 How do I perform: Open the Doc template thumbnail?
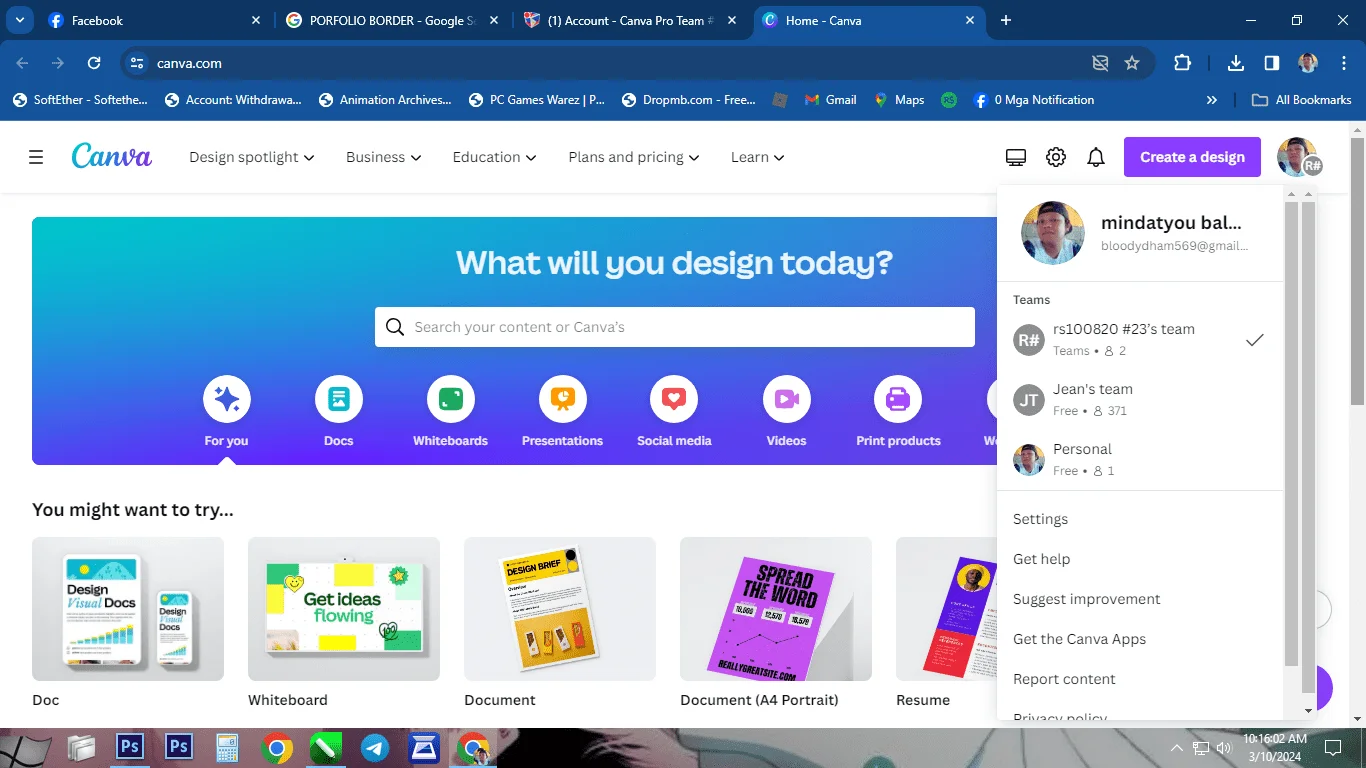pyautogui.click(x=128, y=609)
